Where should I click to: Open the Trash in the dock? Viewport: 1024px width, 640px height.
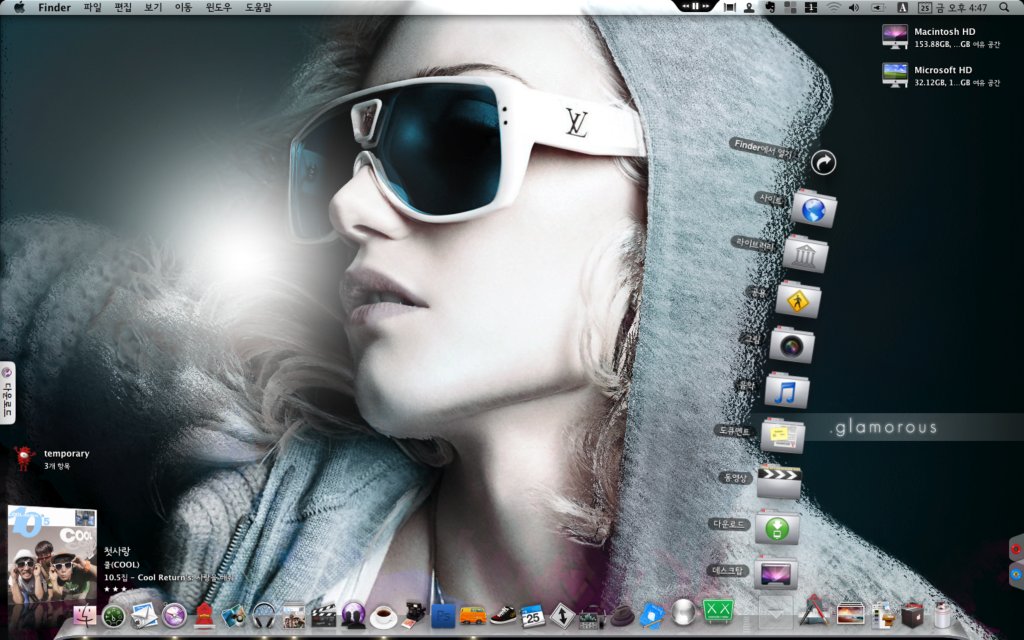click(x=941, y=614)
